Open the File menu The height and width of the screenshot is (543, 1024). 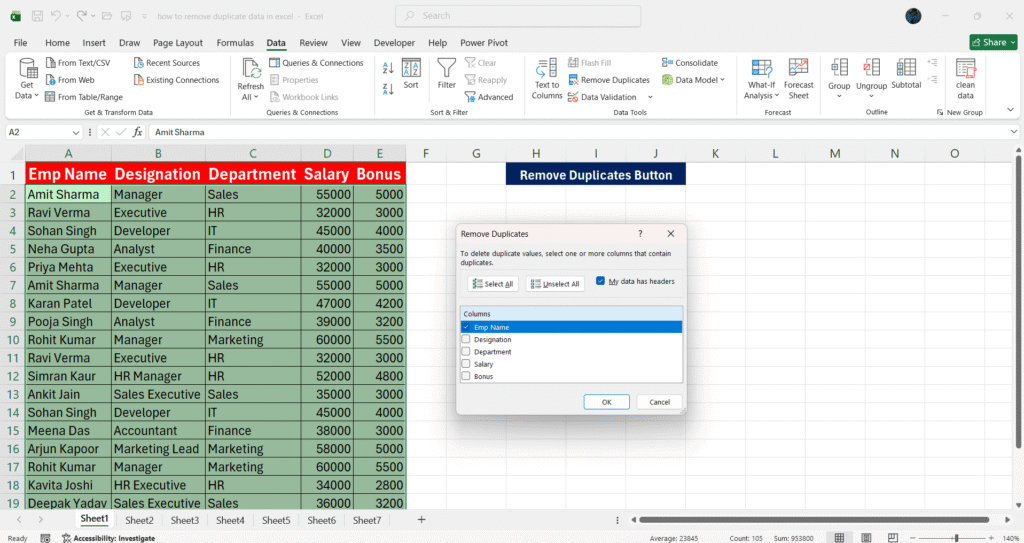[x=20, y=42]
